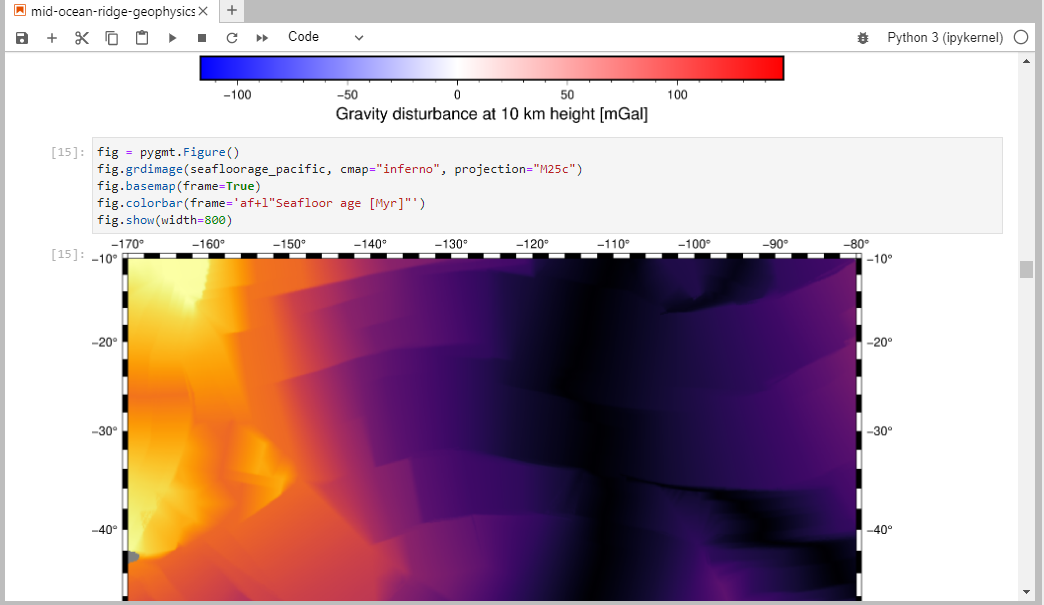This screenshot has height=605, width=1044.
Task: Click the gravity disturbance colorbar
Action: [x=492, y=68]
